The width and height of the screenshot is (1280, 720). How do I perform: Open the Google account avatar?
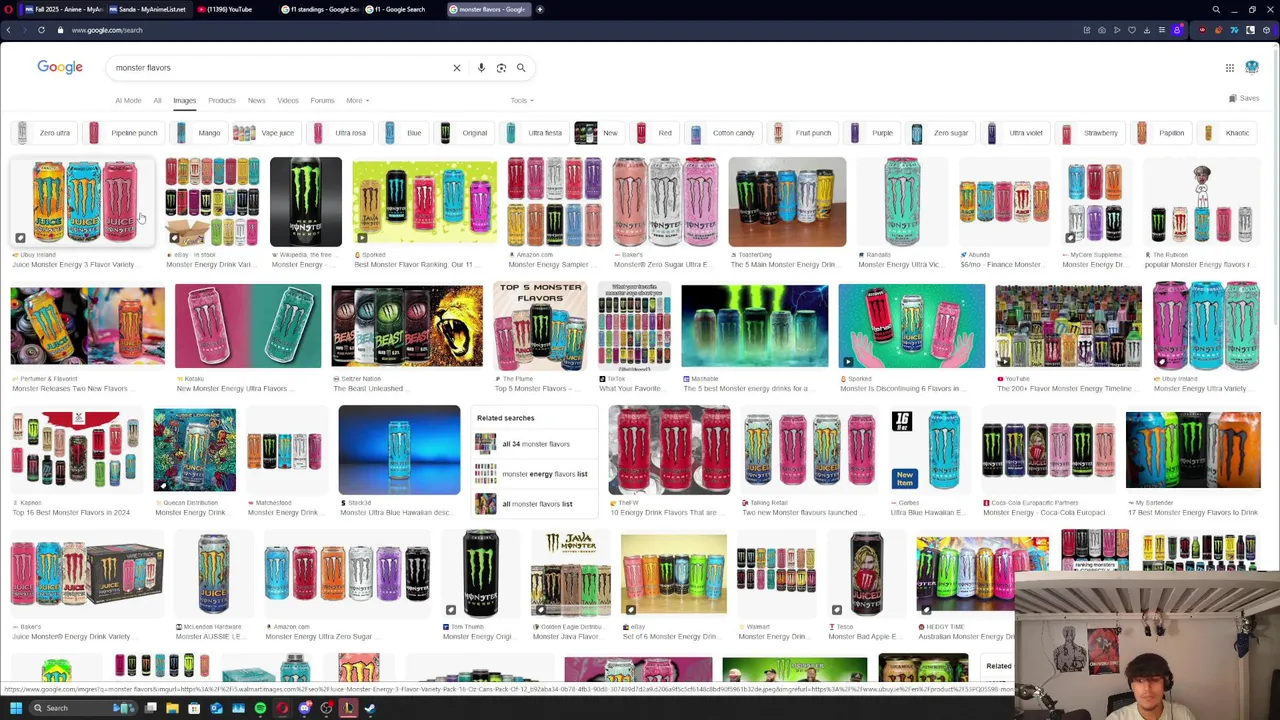(x=1252, y=67)
